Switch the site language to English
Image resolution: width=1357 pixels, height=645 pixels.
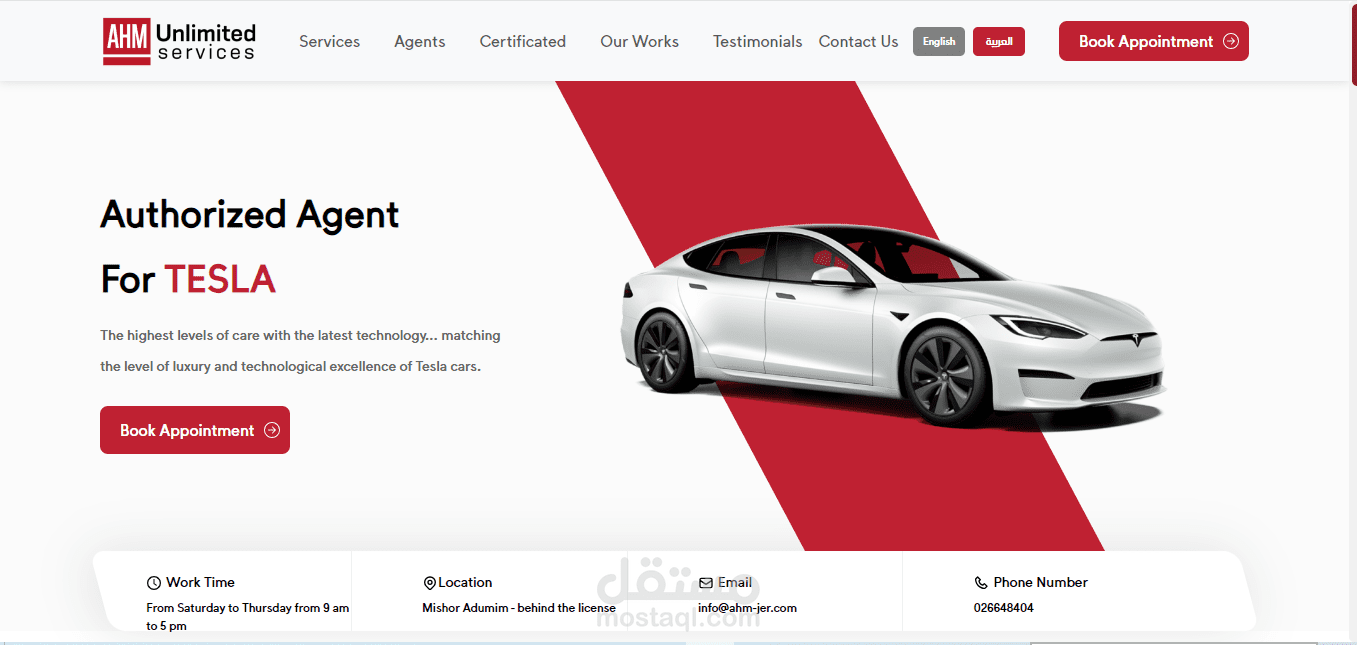(938, 41)
